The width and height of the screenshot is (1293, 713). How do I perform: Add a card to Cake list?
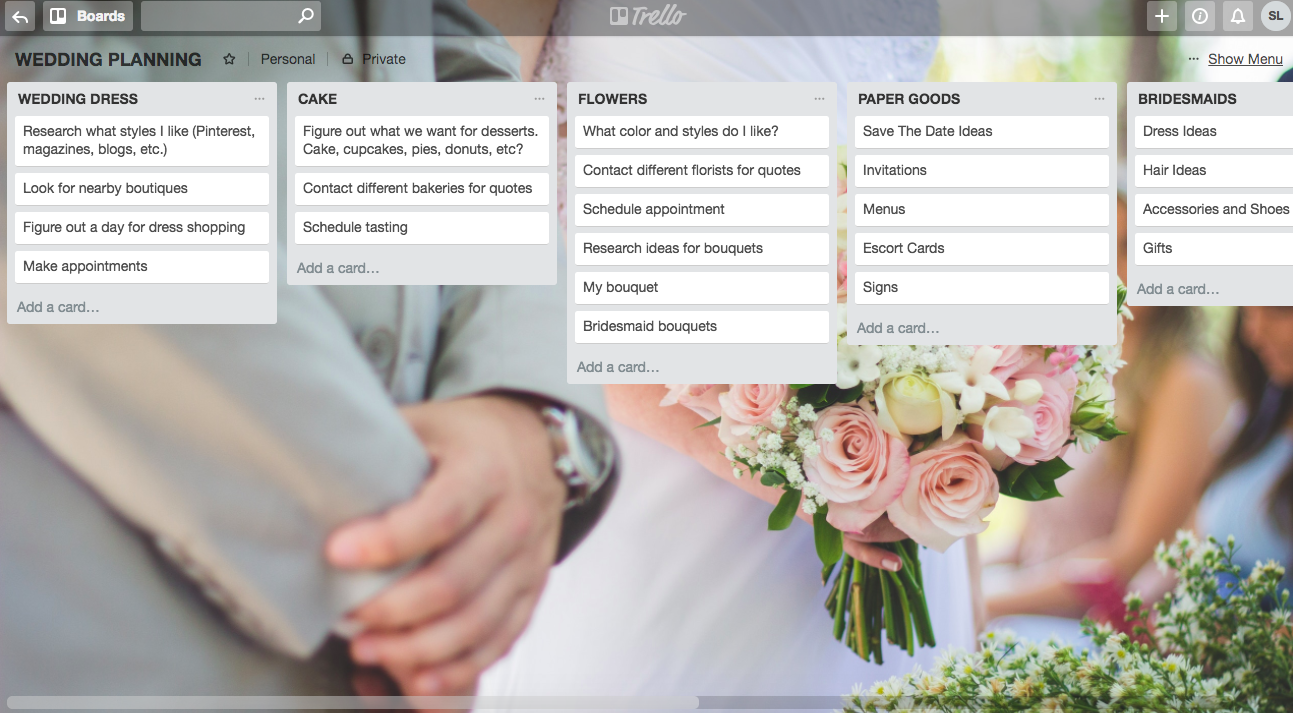tap(338, 268)
